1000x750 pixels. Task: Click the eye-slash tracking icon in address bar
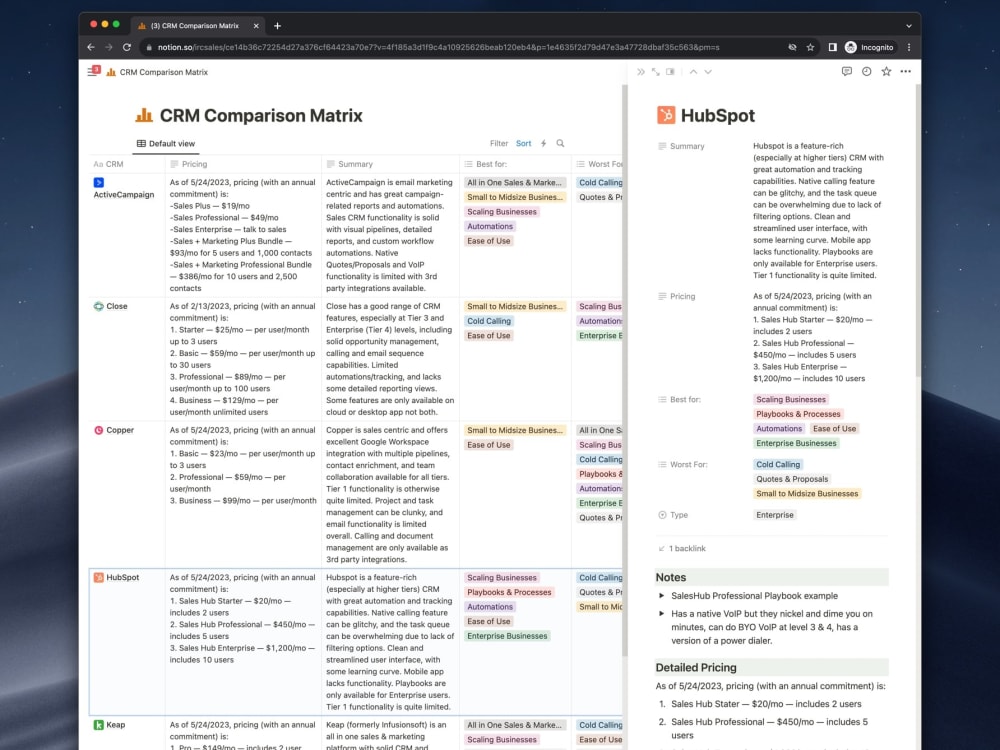tap(792, 47)
